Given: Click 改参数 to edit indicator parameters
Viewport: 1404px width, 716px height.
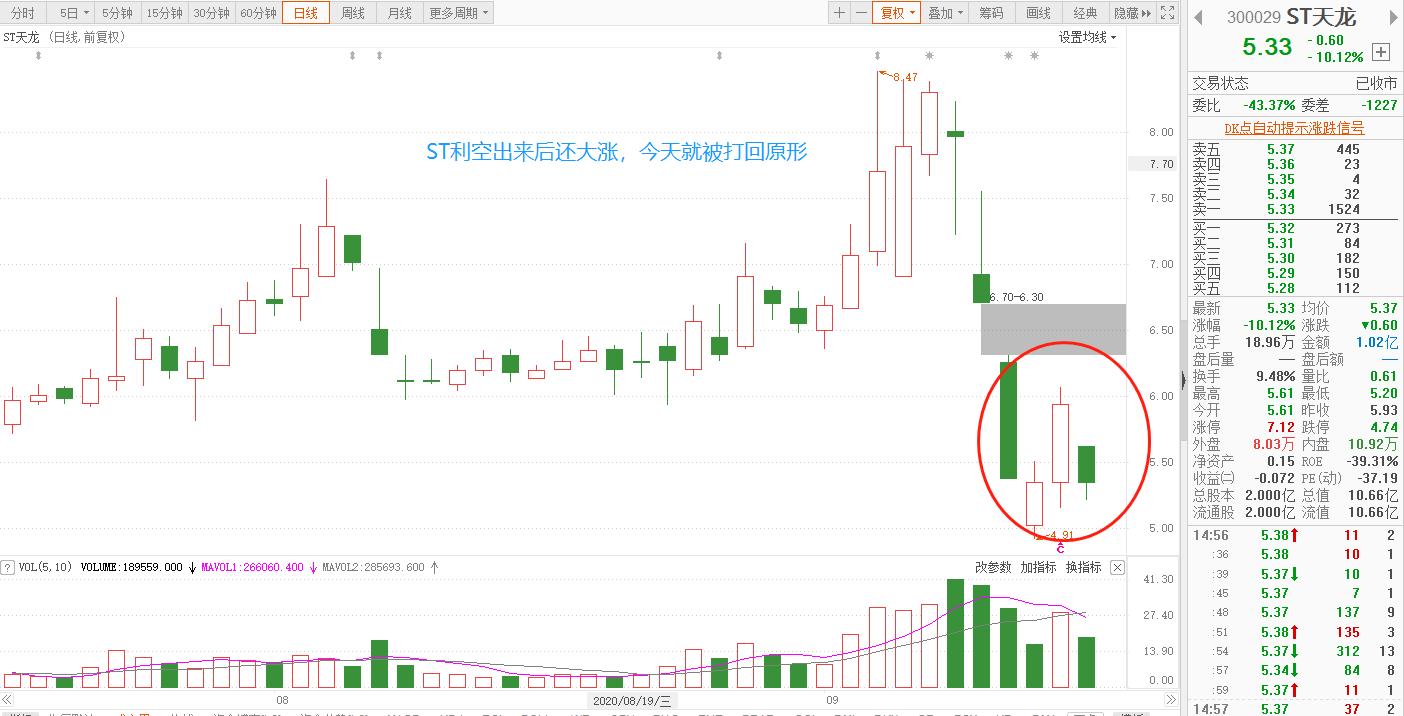Looking at the screenshot, I should (x=993, y=567).
